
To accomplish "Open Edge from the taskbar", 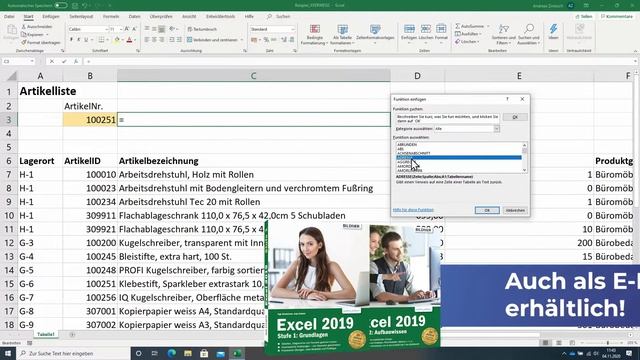I will (x=171, y=353).
